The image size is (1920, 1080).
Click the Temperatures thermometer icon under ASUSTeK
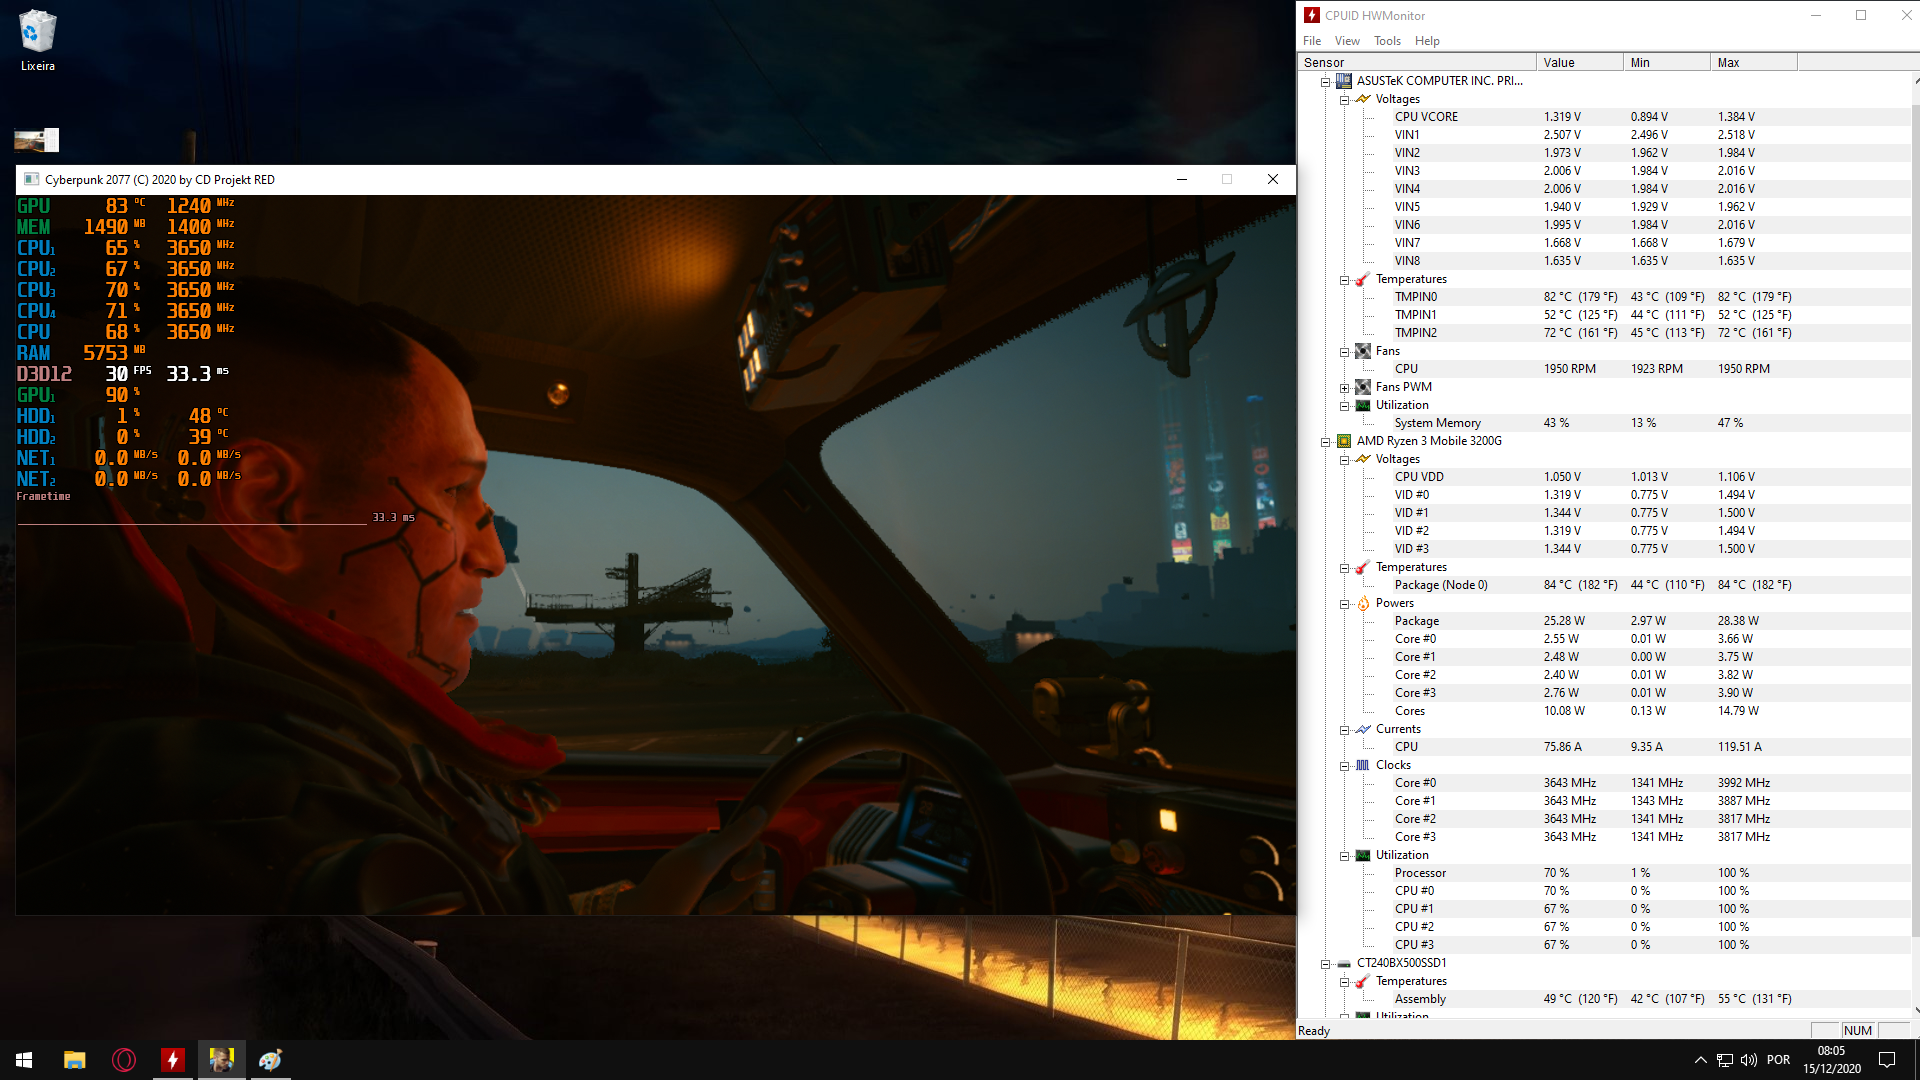click(1362, 279)
